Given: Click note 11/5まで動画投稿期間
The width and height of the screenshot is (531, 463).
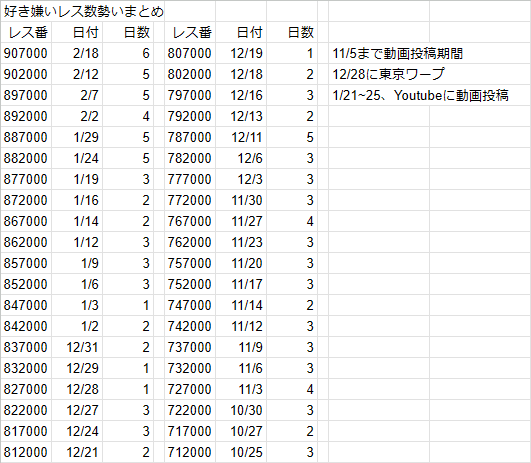Looking at the screenshot, I should click(x=398, y=53).
